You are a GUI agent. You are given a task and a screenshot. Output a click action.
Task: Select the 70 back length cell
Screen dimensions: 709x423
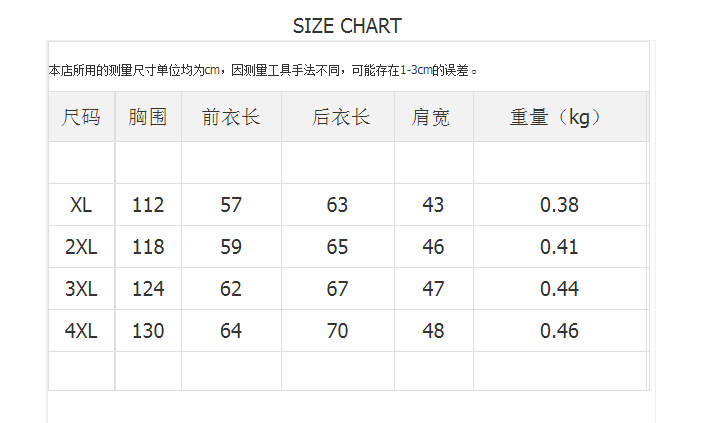(338, 330)
